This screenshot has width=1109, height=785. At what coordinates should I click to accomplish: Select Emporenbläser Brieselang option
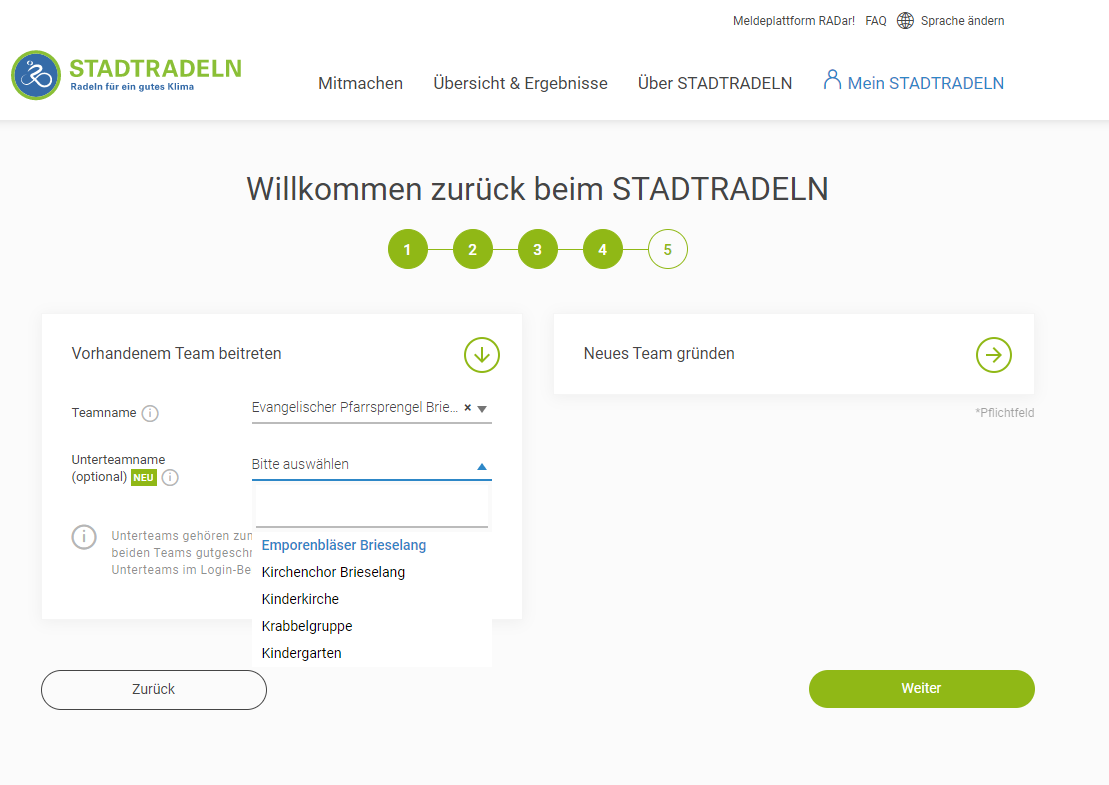point(344,545)
